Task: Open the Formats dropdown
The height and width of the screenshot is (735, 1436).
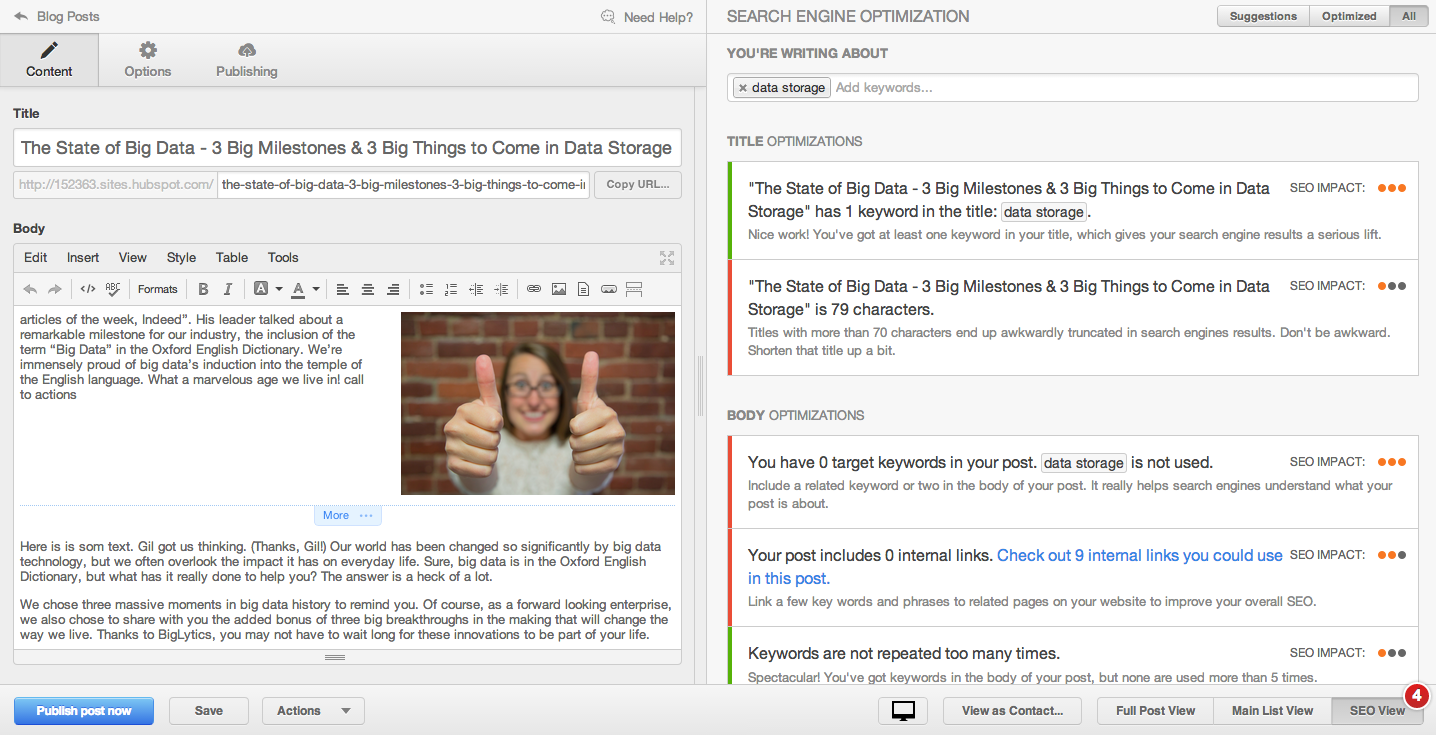Action: tap(158, 289)
